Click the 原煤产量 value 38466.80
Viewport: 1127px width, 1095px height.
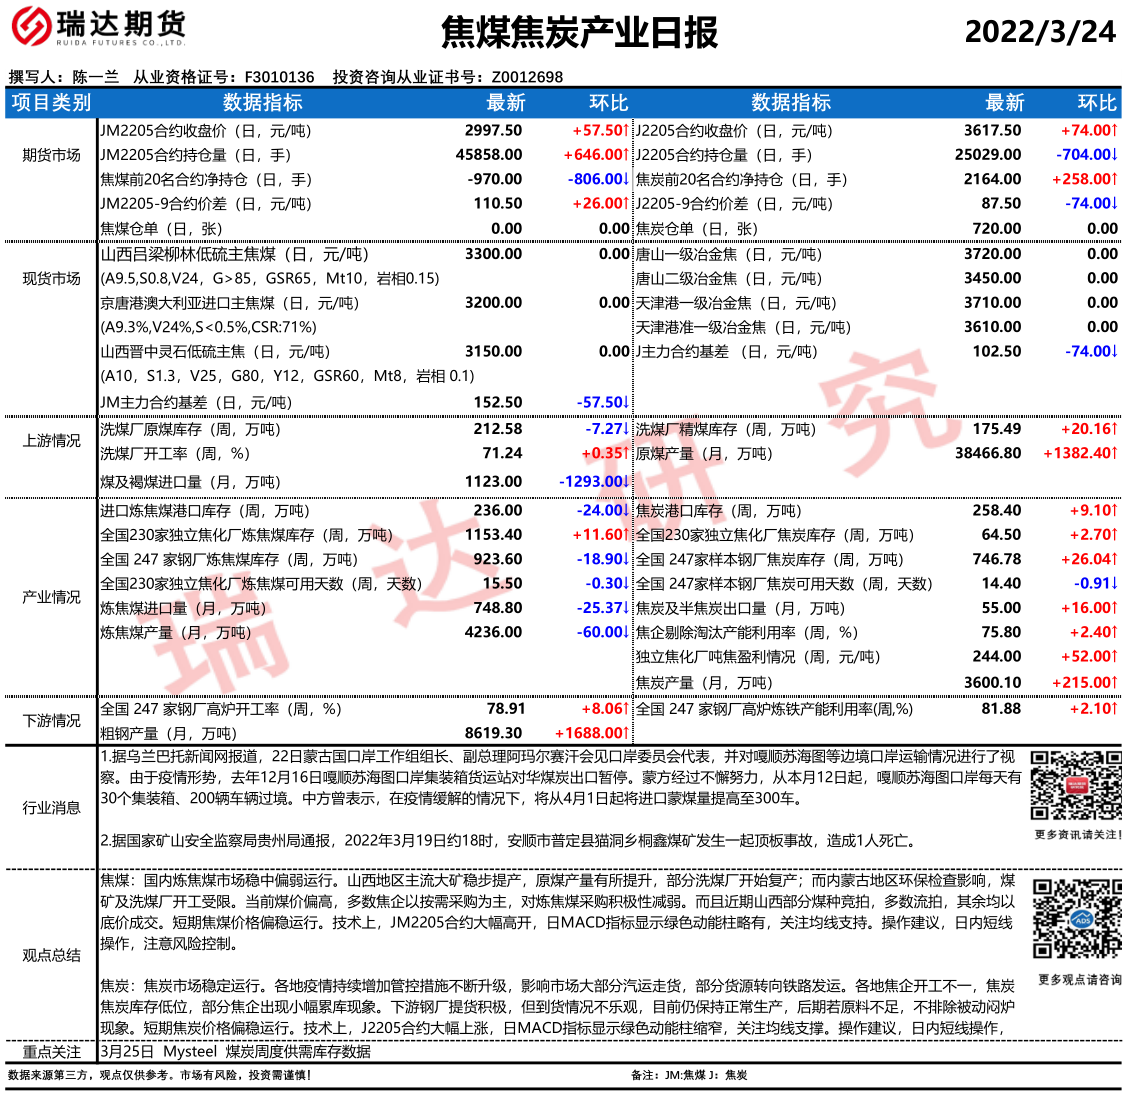pos(988,453)
